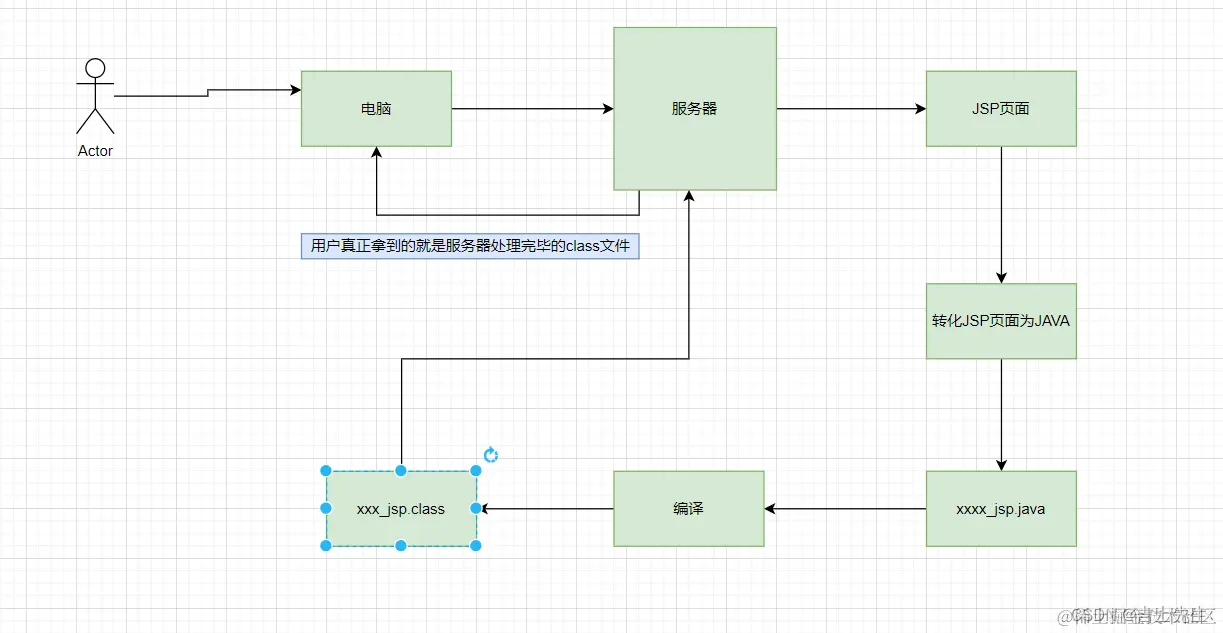Select the 编译 (Compile) box
1223x633 pixels.
click(x=688, y=508)
